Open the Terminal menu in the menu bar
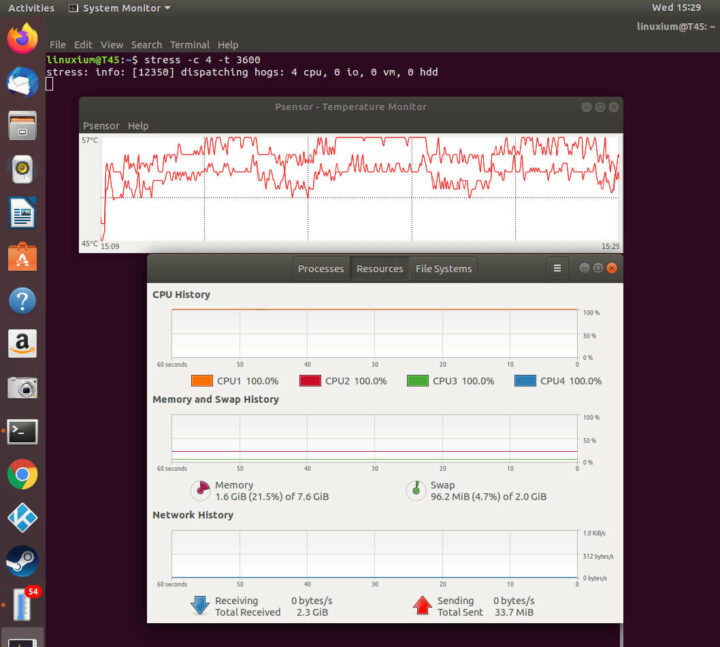The image size is (720, 647). point(189,45)
